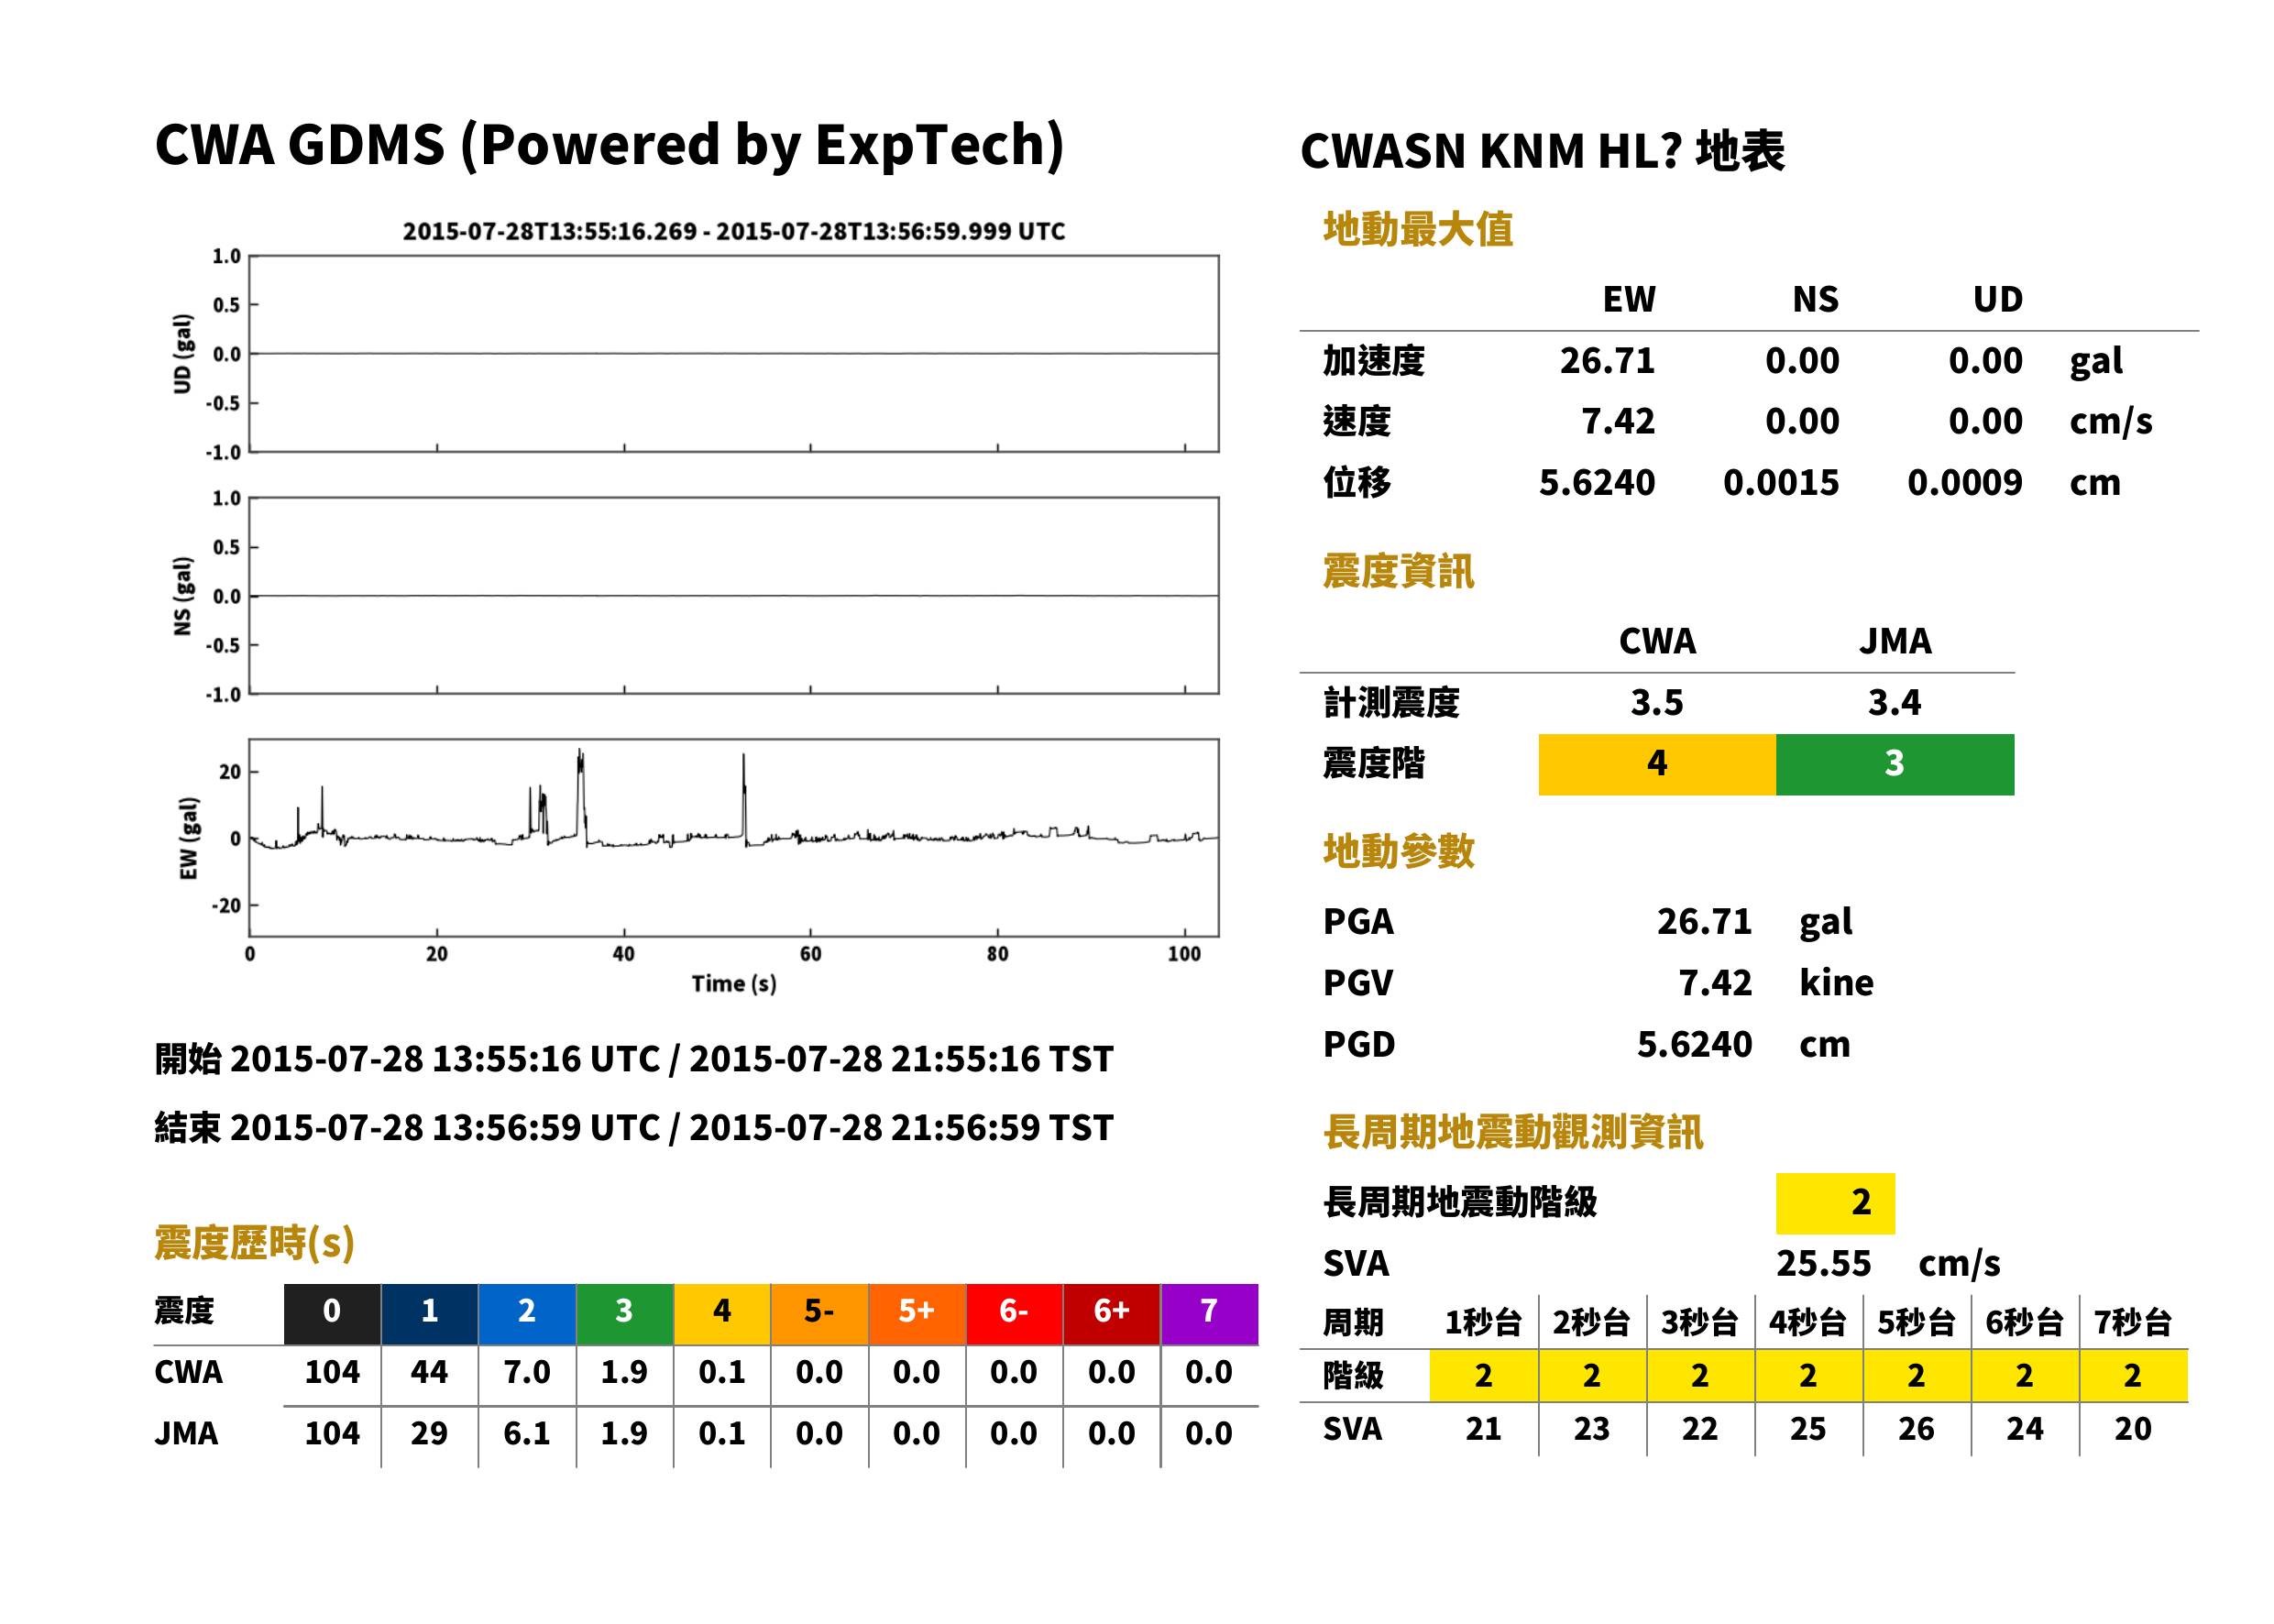This screenshot has width=2274, height=1624.
Task: Click the UD waveform plot
Action: (x=734, y=353)
